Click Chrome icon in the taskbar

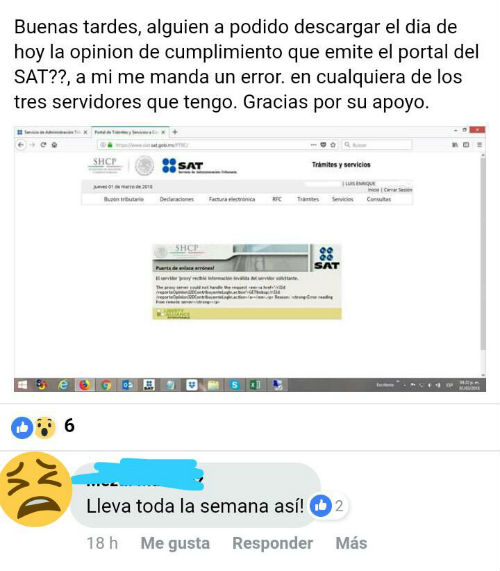click(106, 385)
